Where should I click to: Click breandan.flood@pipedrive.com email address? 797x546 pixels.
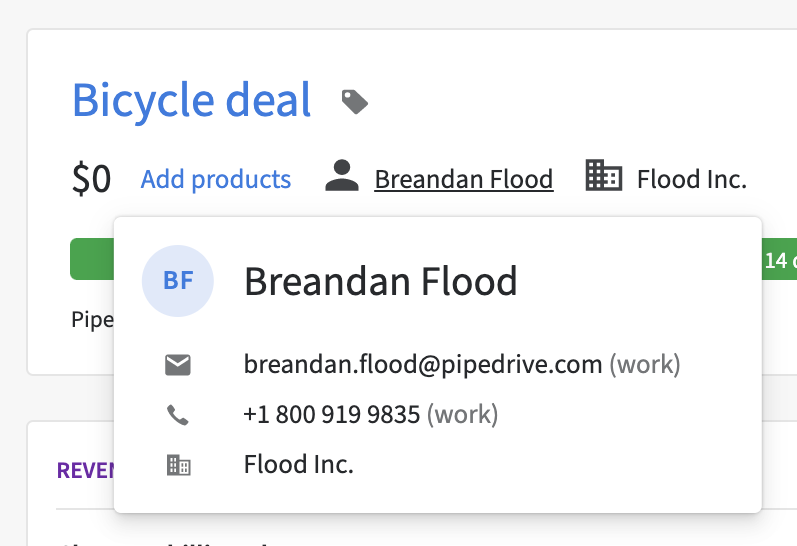tap(423, 365)
